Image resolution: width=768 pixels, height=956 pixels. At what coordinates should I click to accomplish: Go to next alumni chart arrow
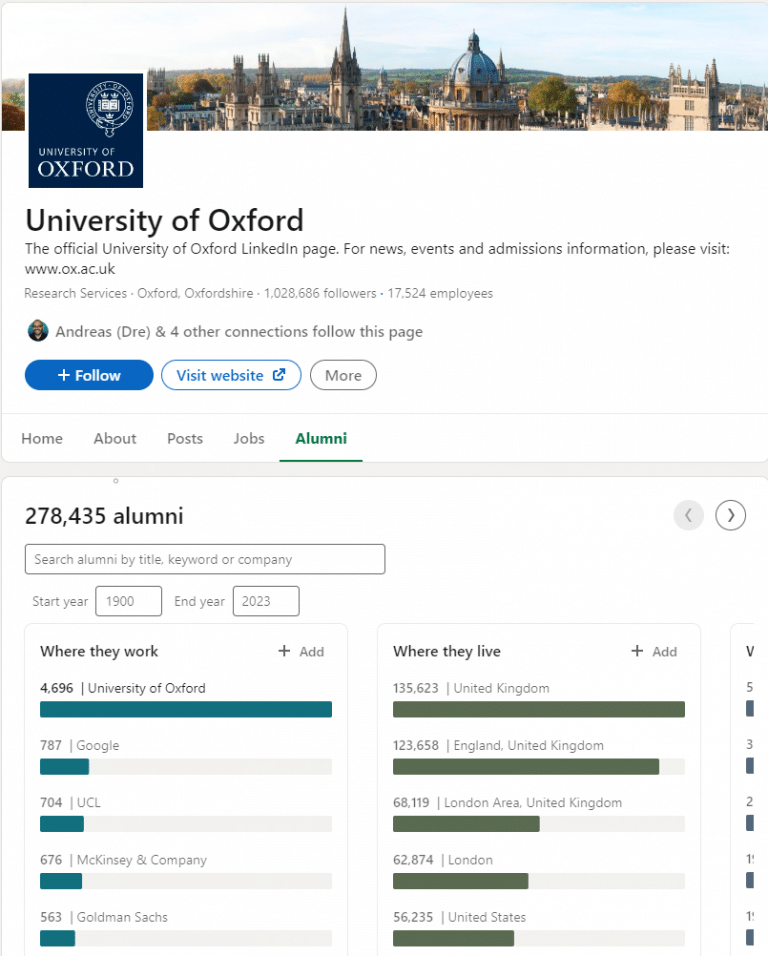click(730, 516)
